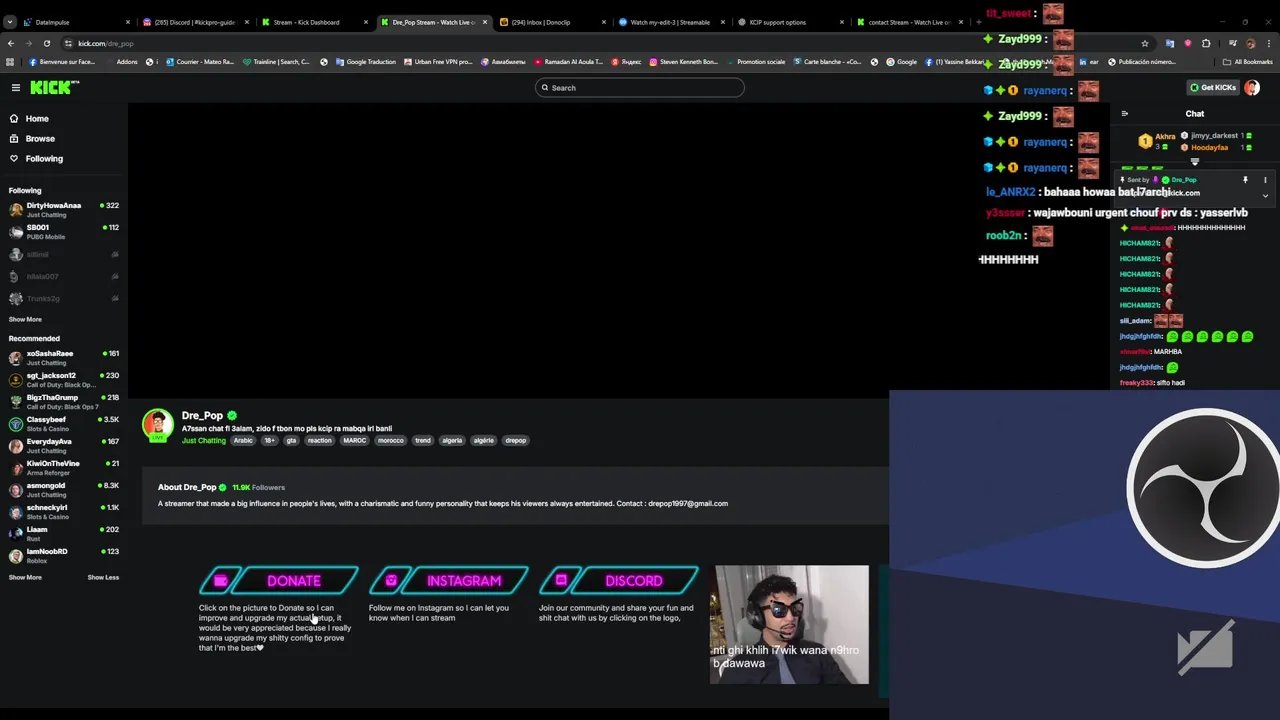This screenshot has width=1280, height=720.
Task: Open offline channel Trunks2g
Action: 64,298
